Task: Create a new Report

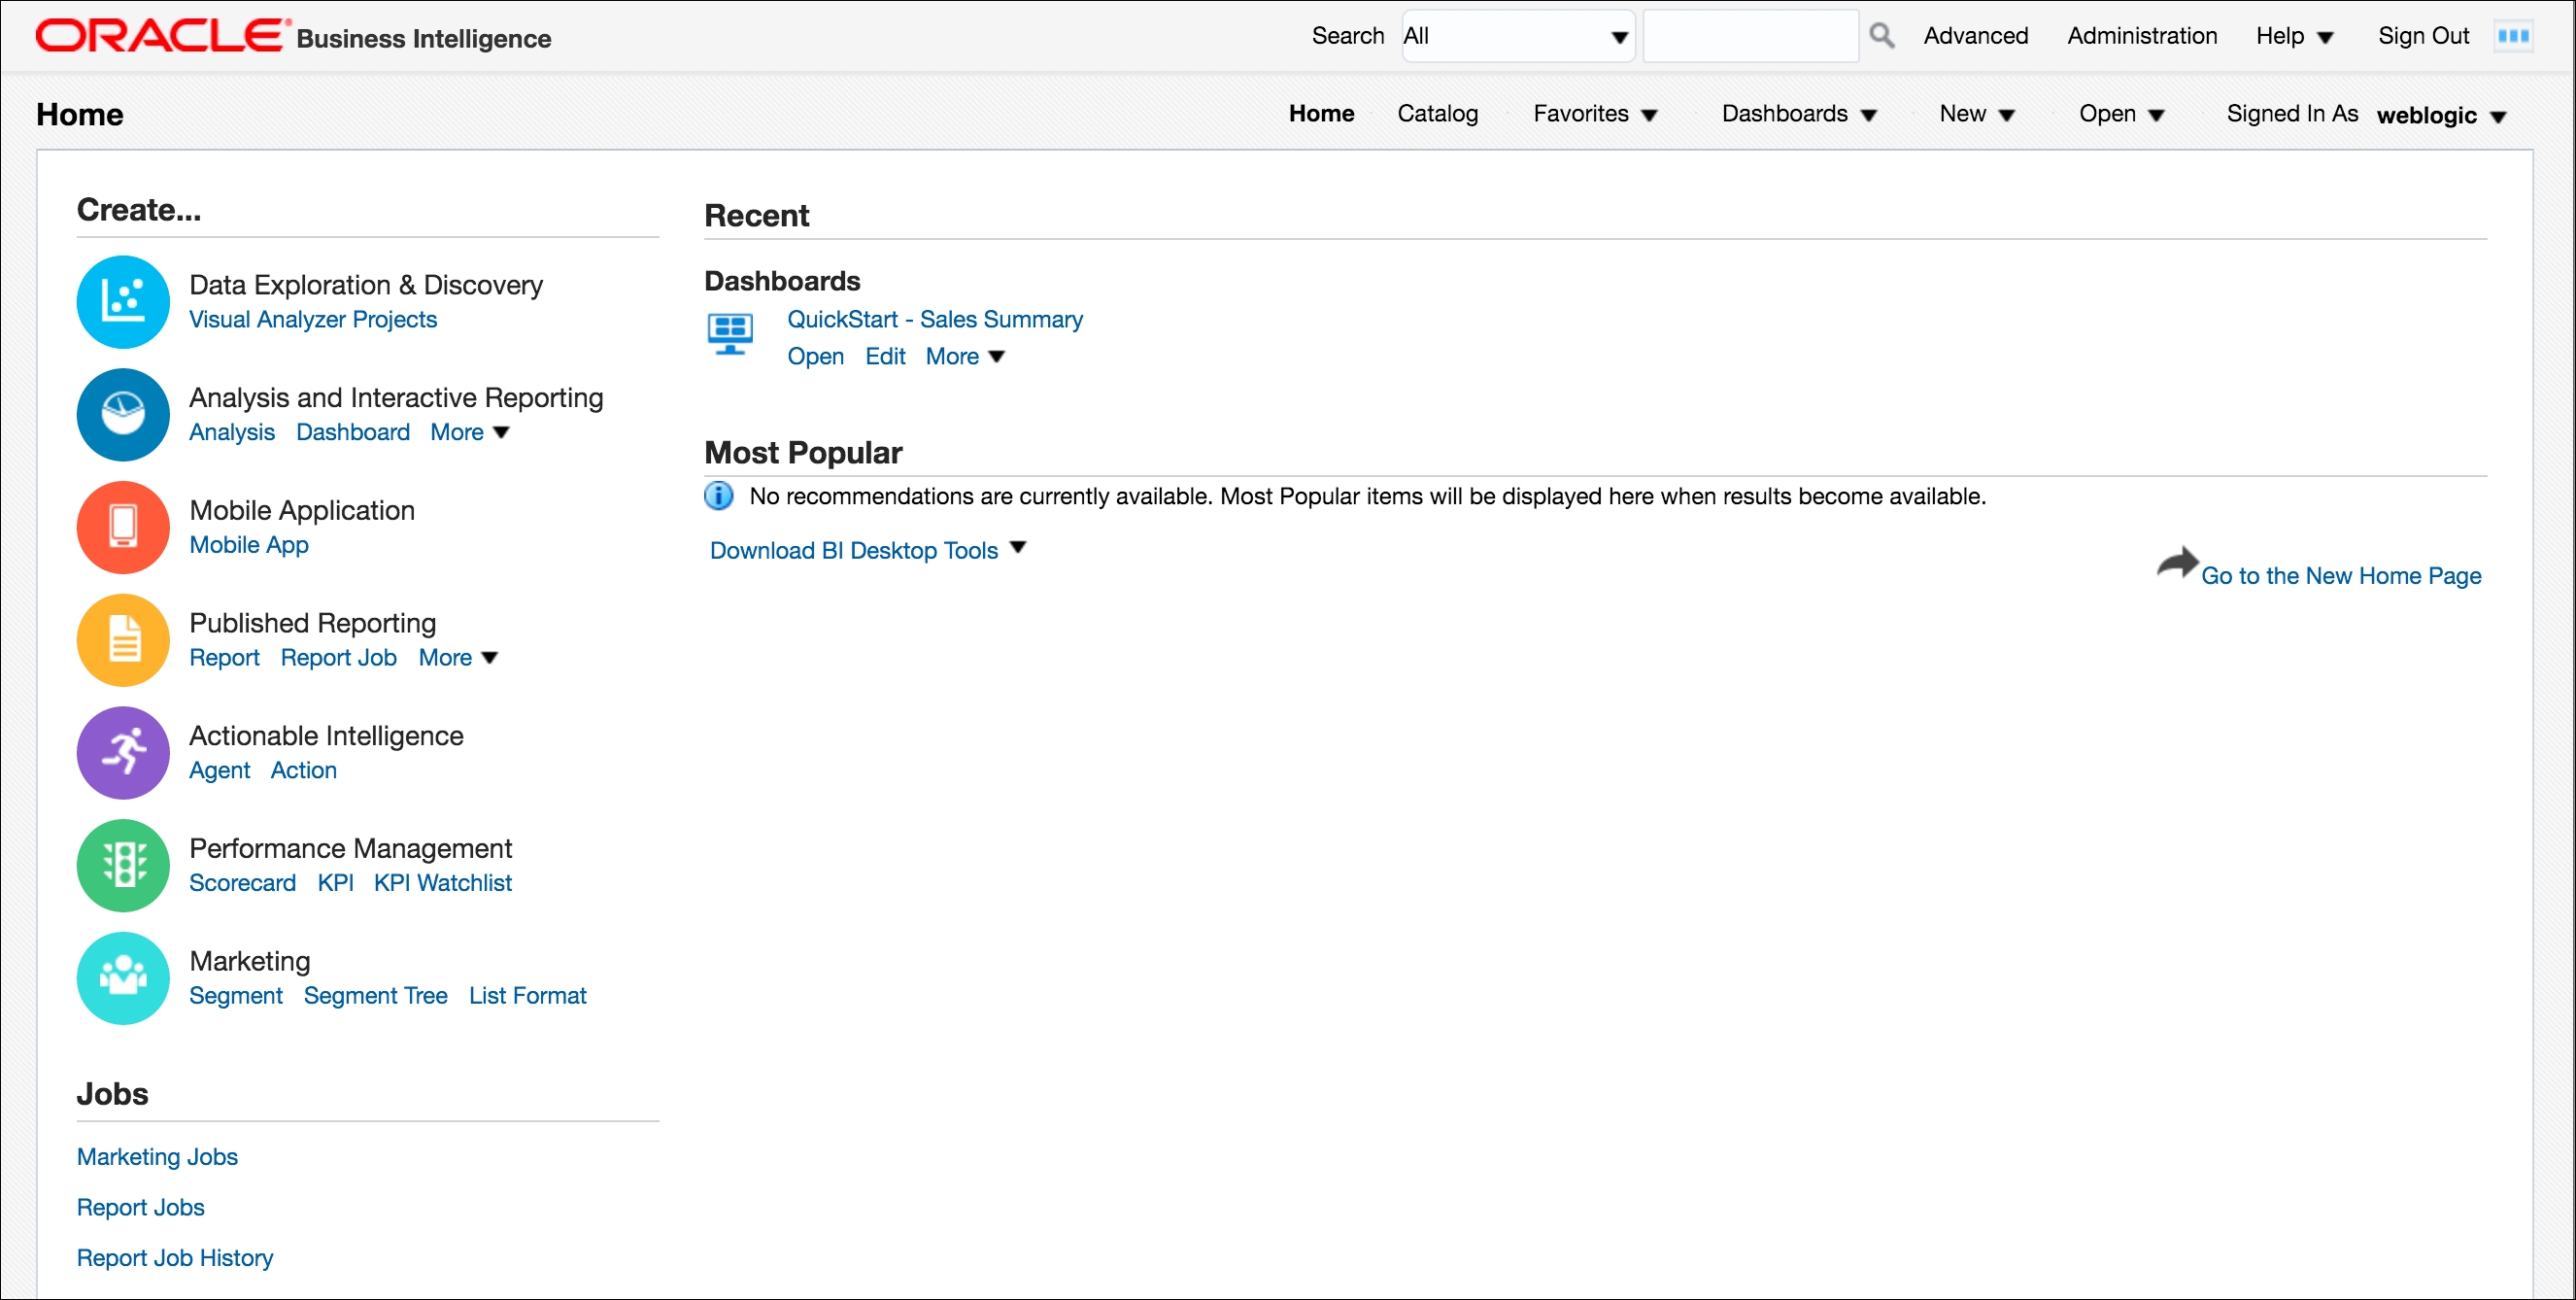Action: point(224,657)
